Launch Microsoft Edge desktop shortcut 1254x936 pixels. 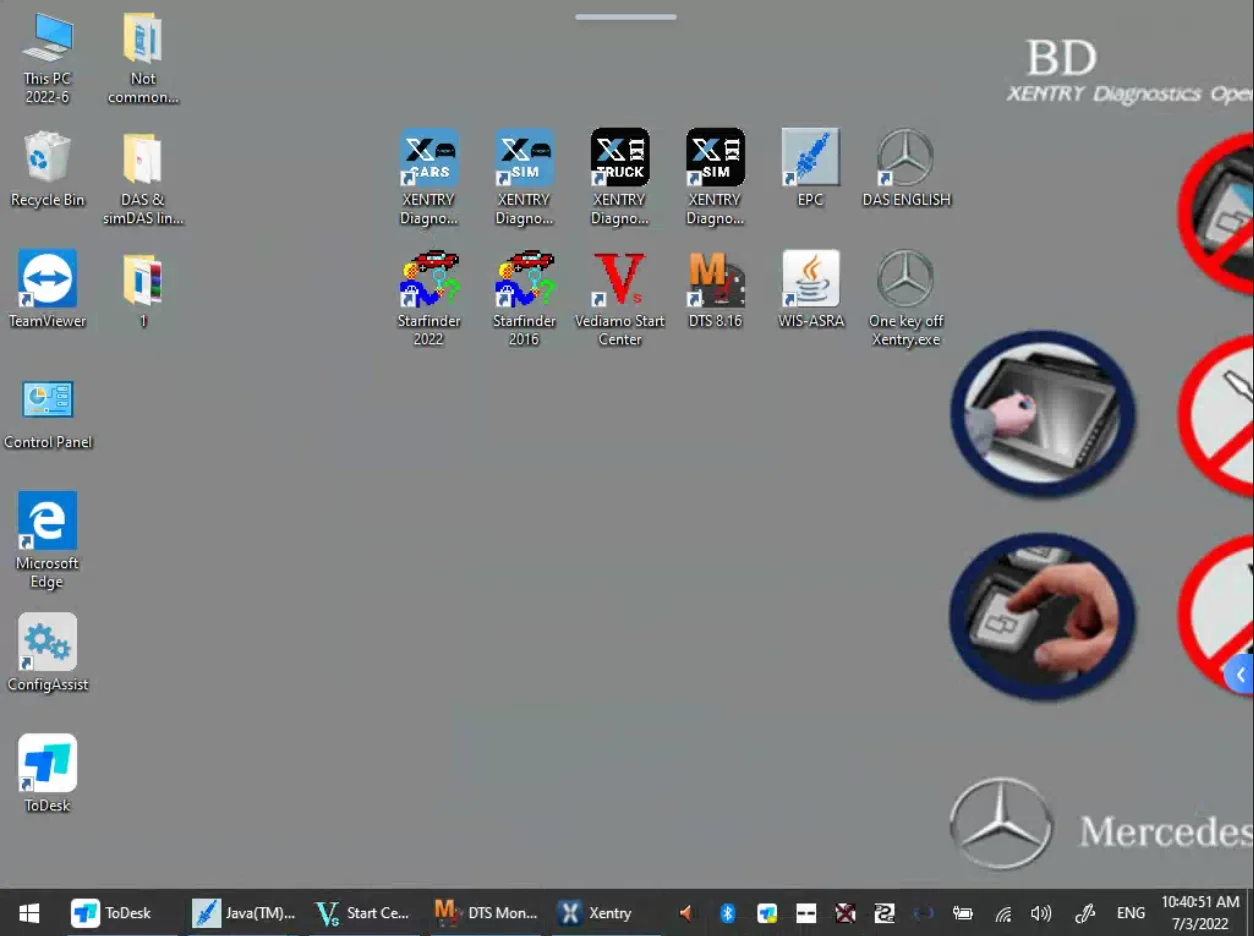pyautogui.click(x=47, y=540)
